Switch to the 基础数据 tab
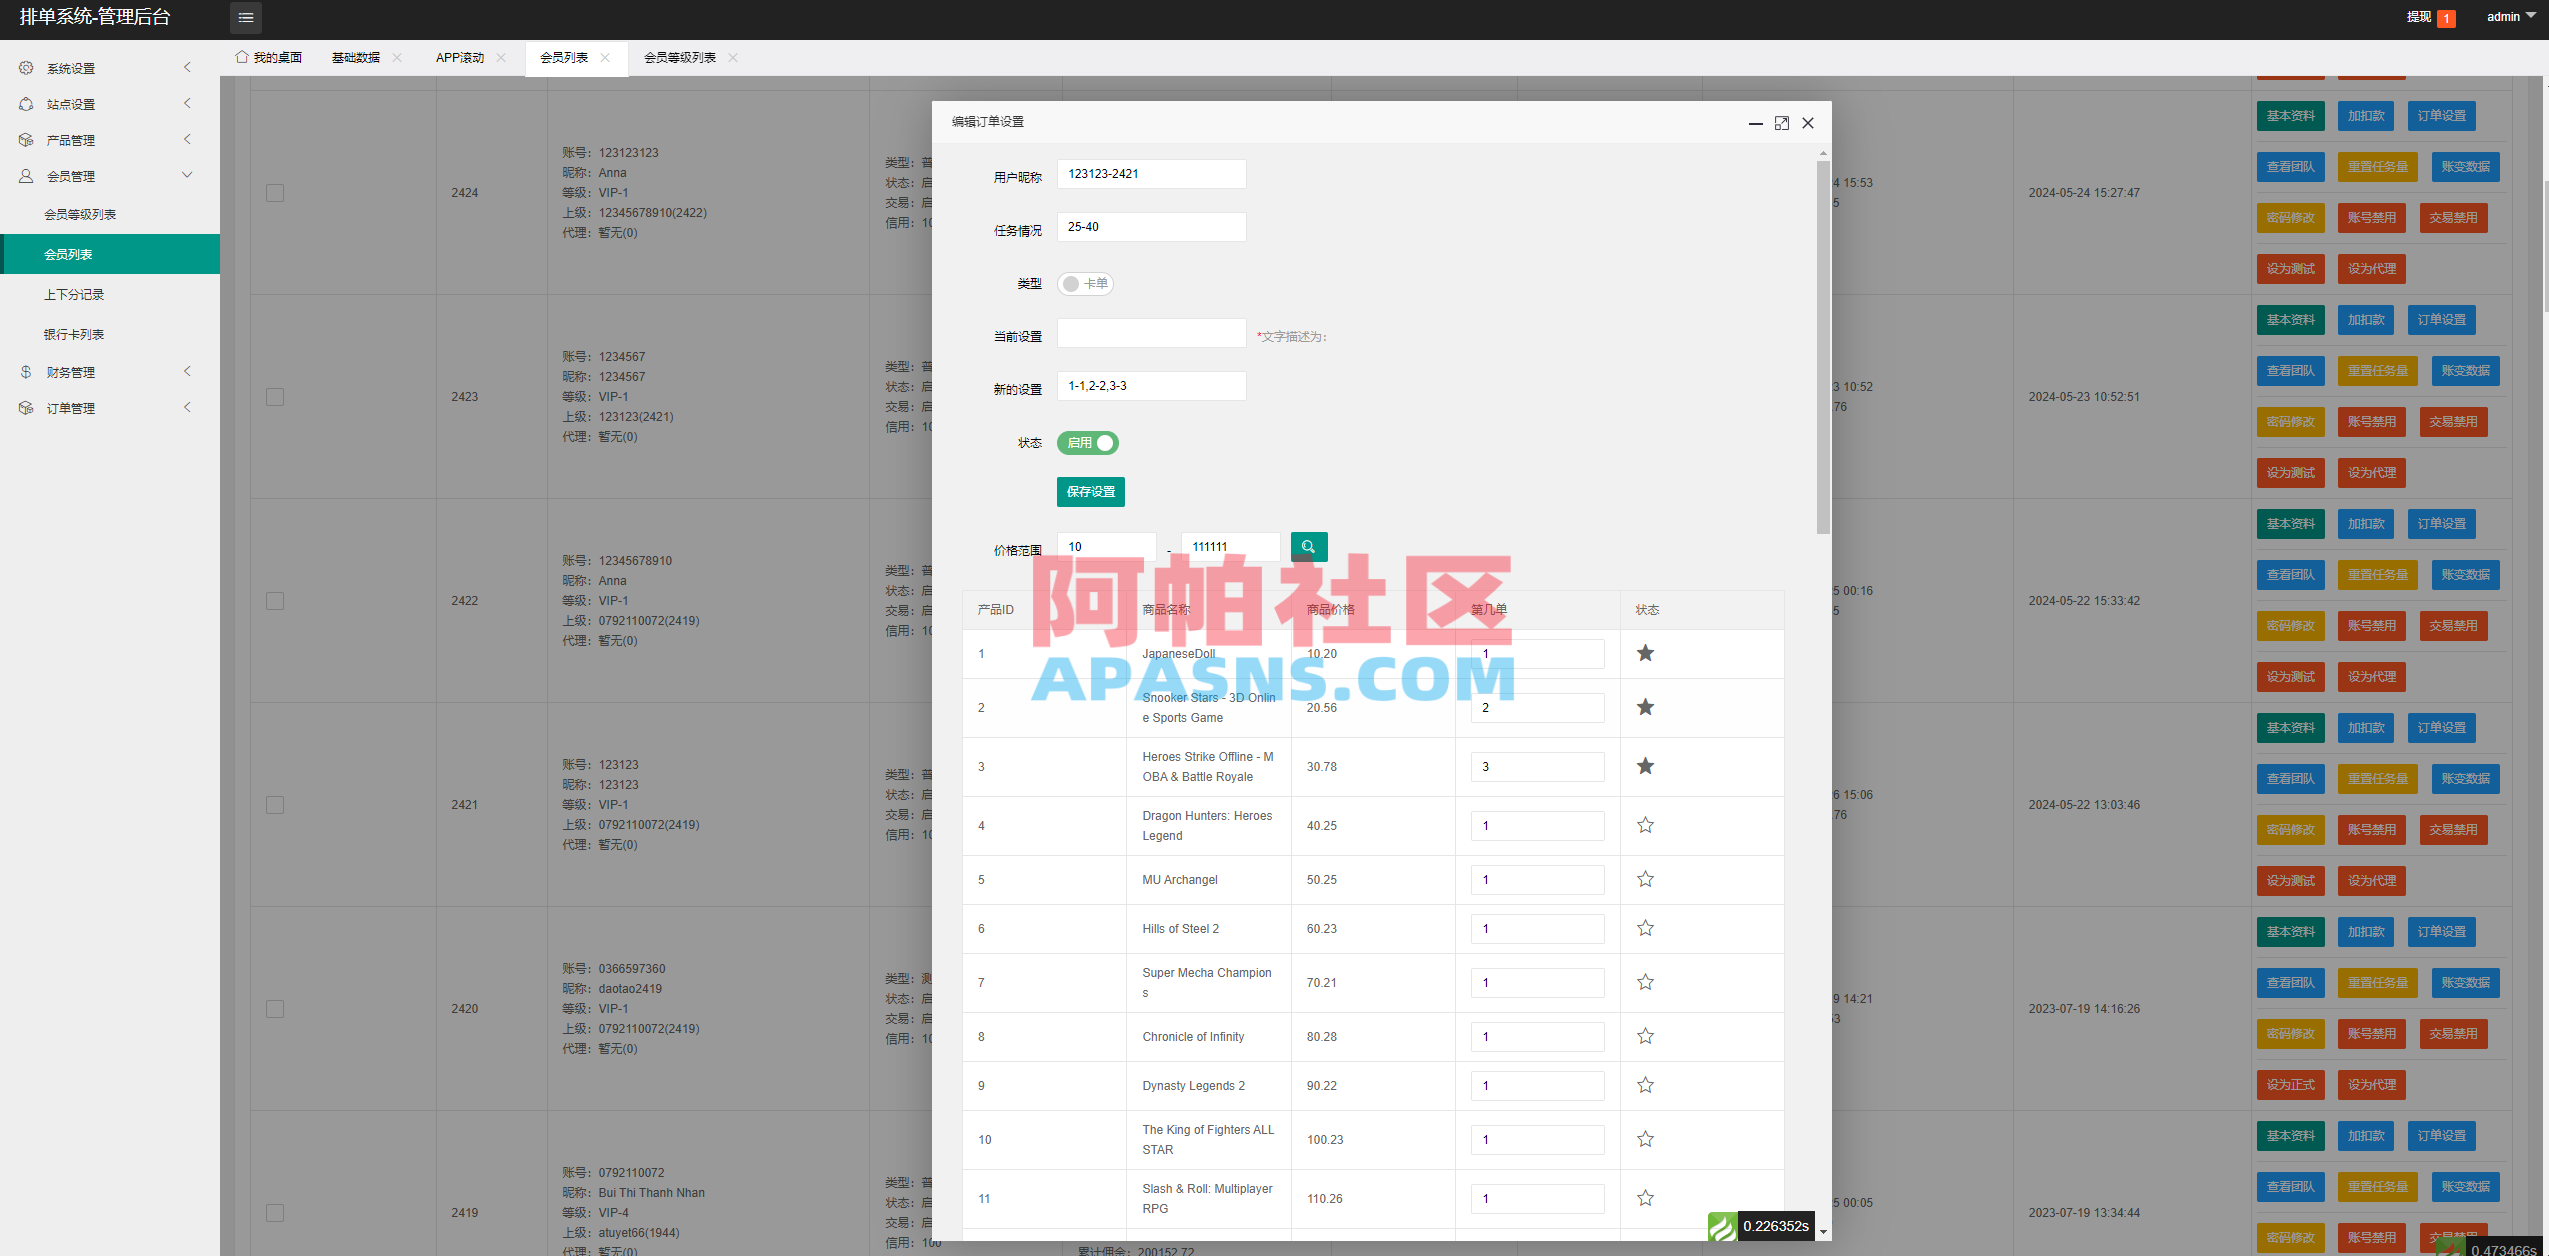The image size is (2549, 1256). click(x=357, y=57)
